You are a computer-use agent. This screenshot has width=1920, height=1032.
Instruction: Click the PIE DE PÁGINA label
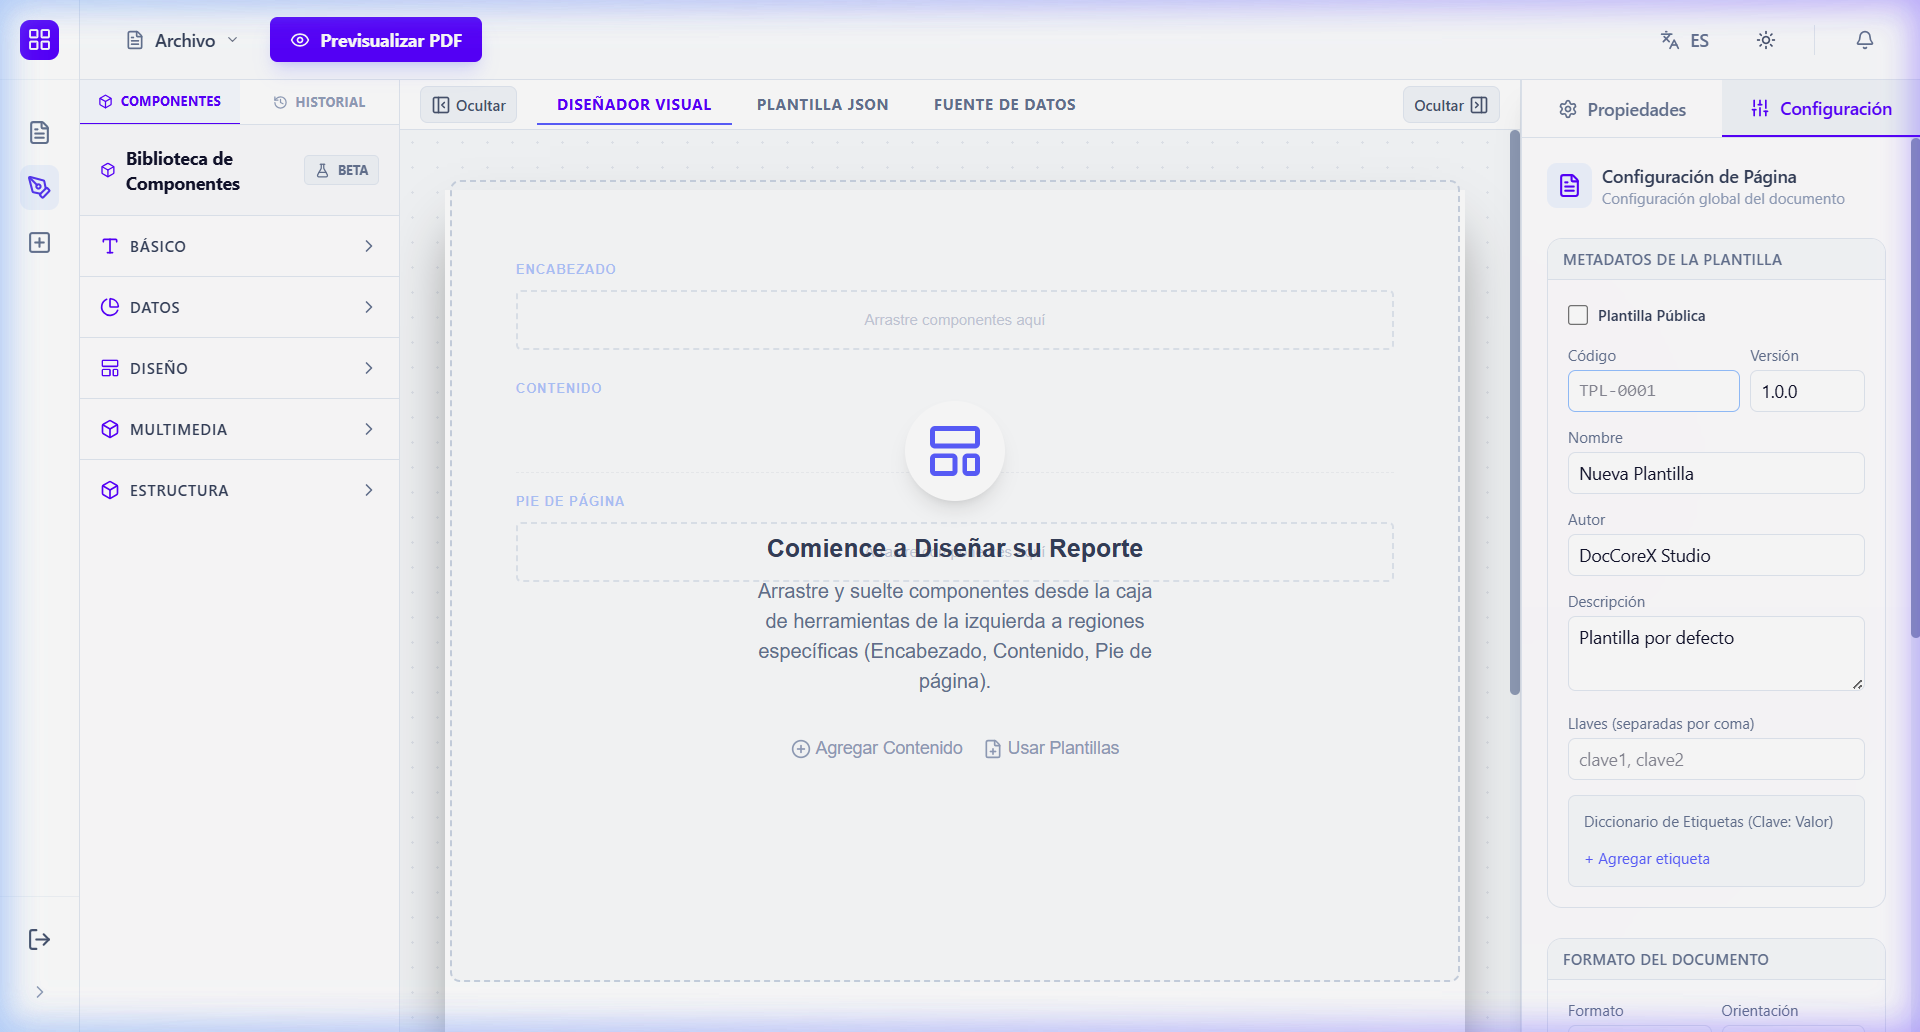(x=570, y=501)
